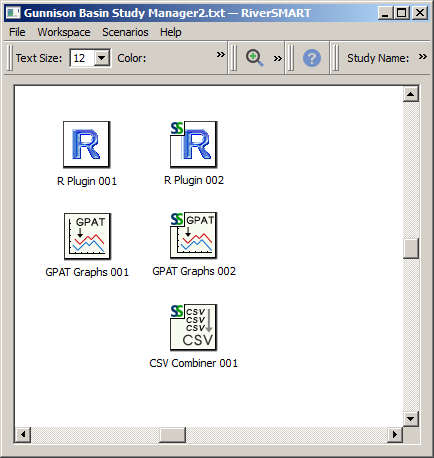The width and height of the screenshot is (434, 458).
Task: Click the 'CSV Combiner 001' label
Action: [x=194, y=363]
